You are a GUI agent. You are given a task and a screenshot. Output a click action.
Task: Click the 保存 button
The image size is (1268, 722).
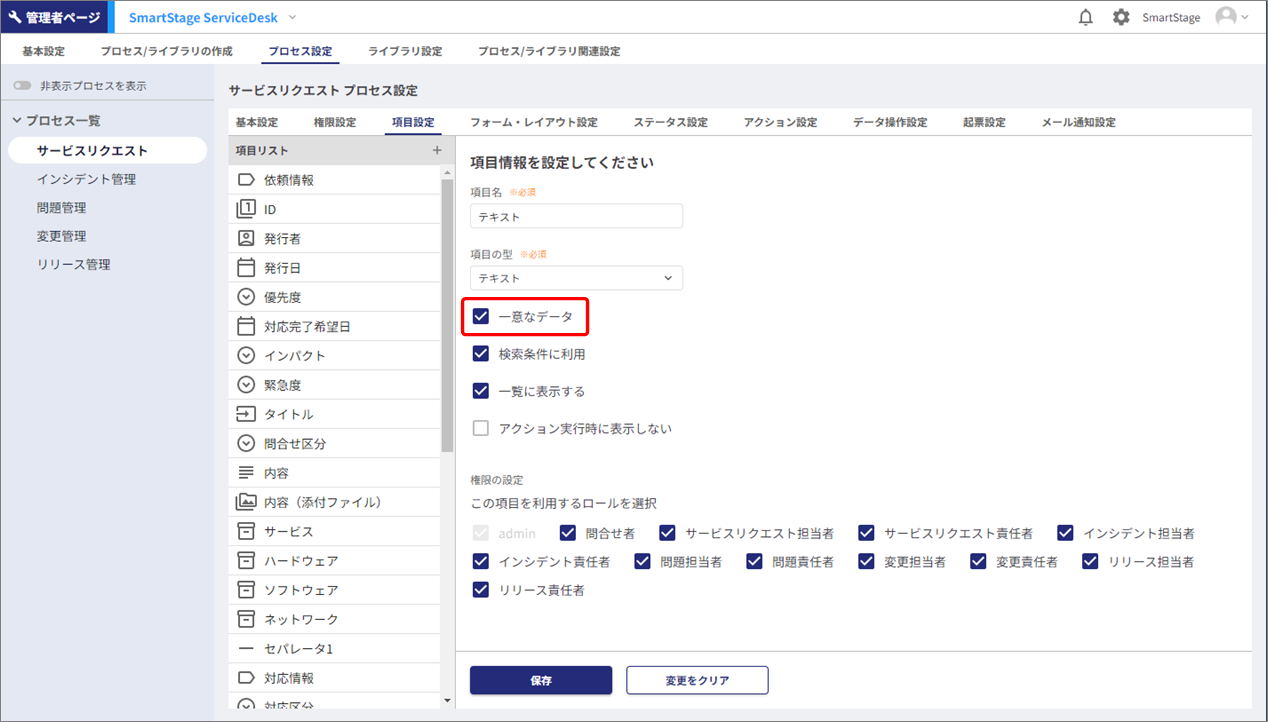541,680
